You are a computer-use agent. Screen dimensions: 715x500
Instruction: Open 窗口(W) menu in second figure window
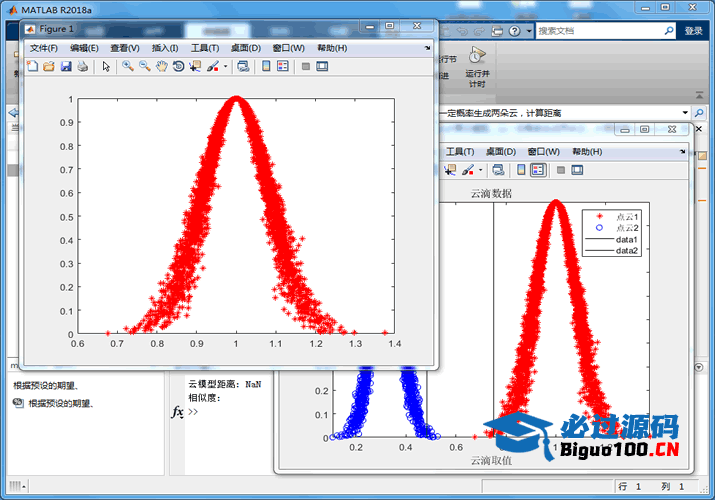[x=544, y=152]
